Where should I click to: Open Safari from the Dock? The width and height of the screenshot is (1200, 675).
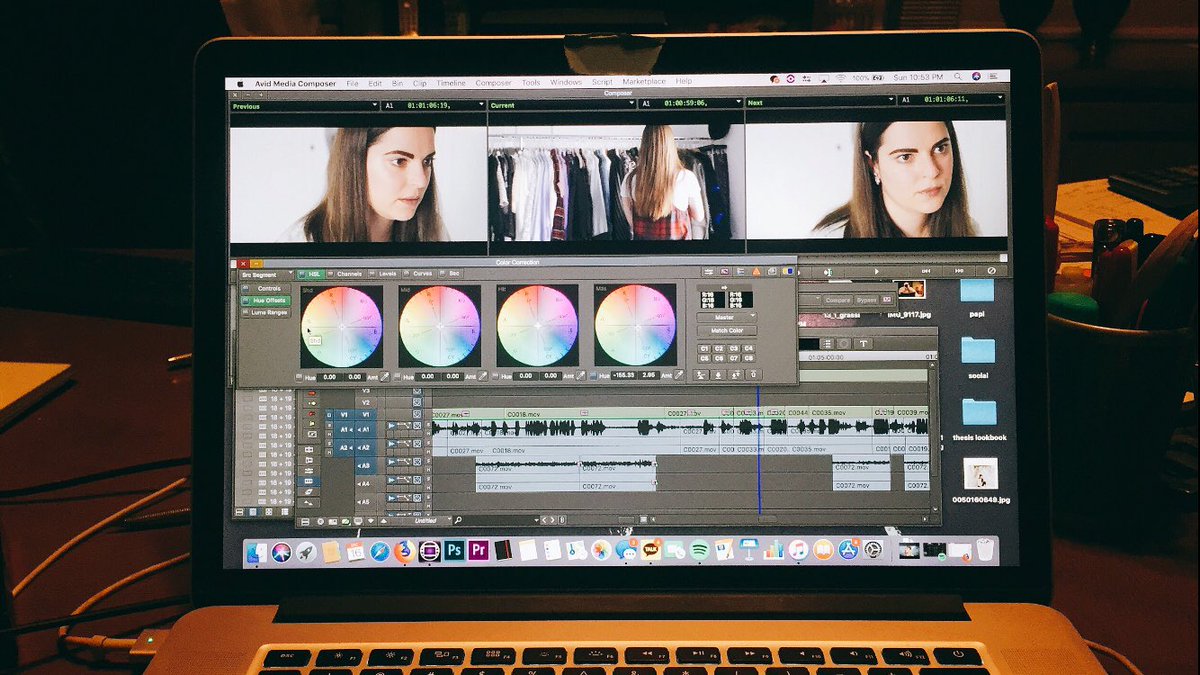coord(379,550)
